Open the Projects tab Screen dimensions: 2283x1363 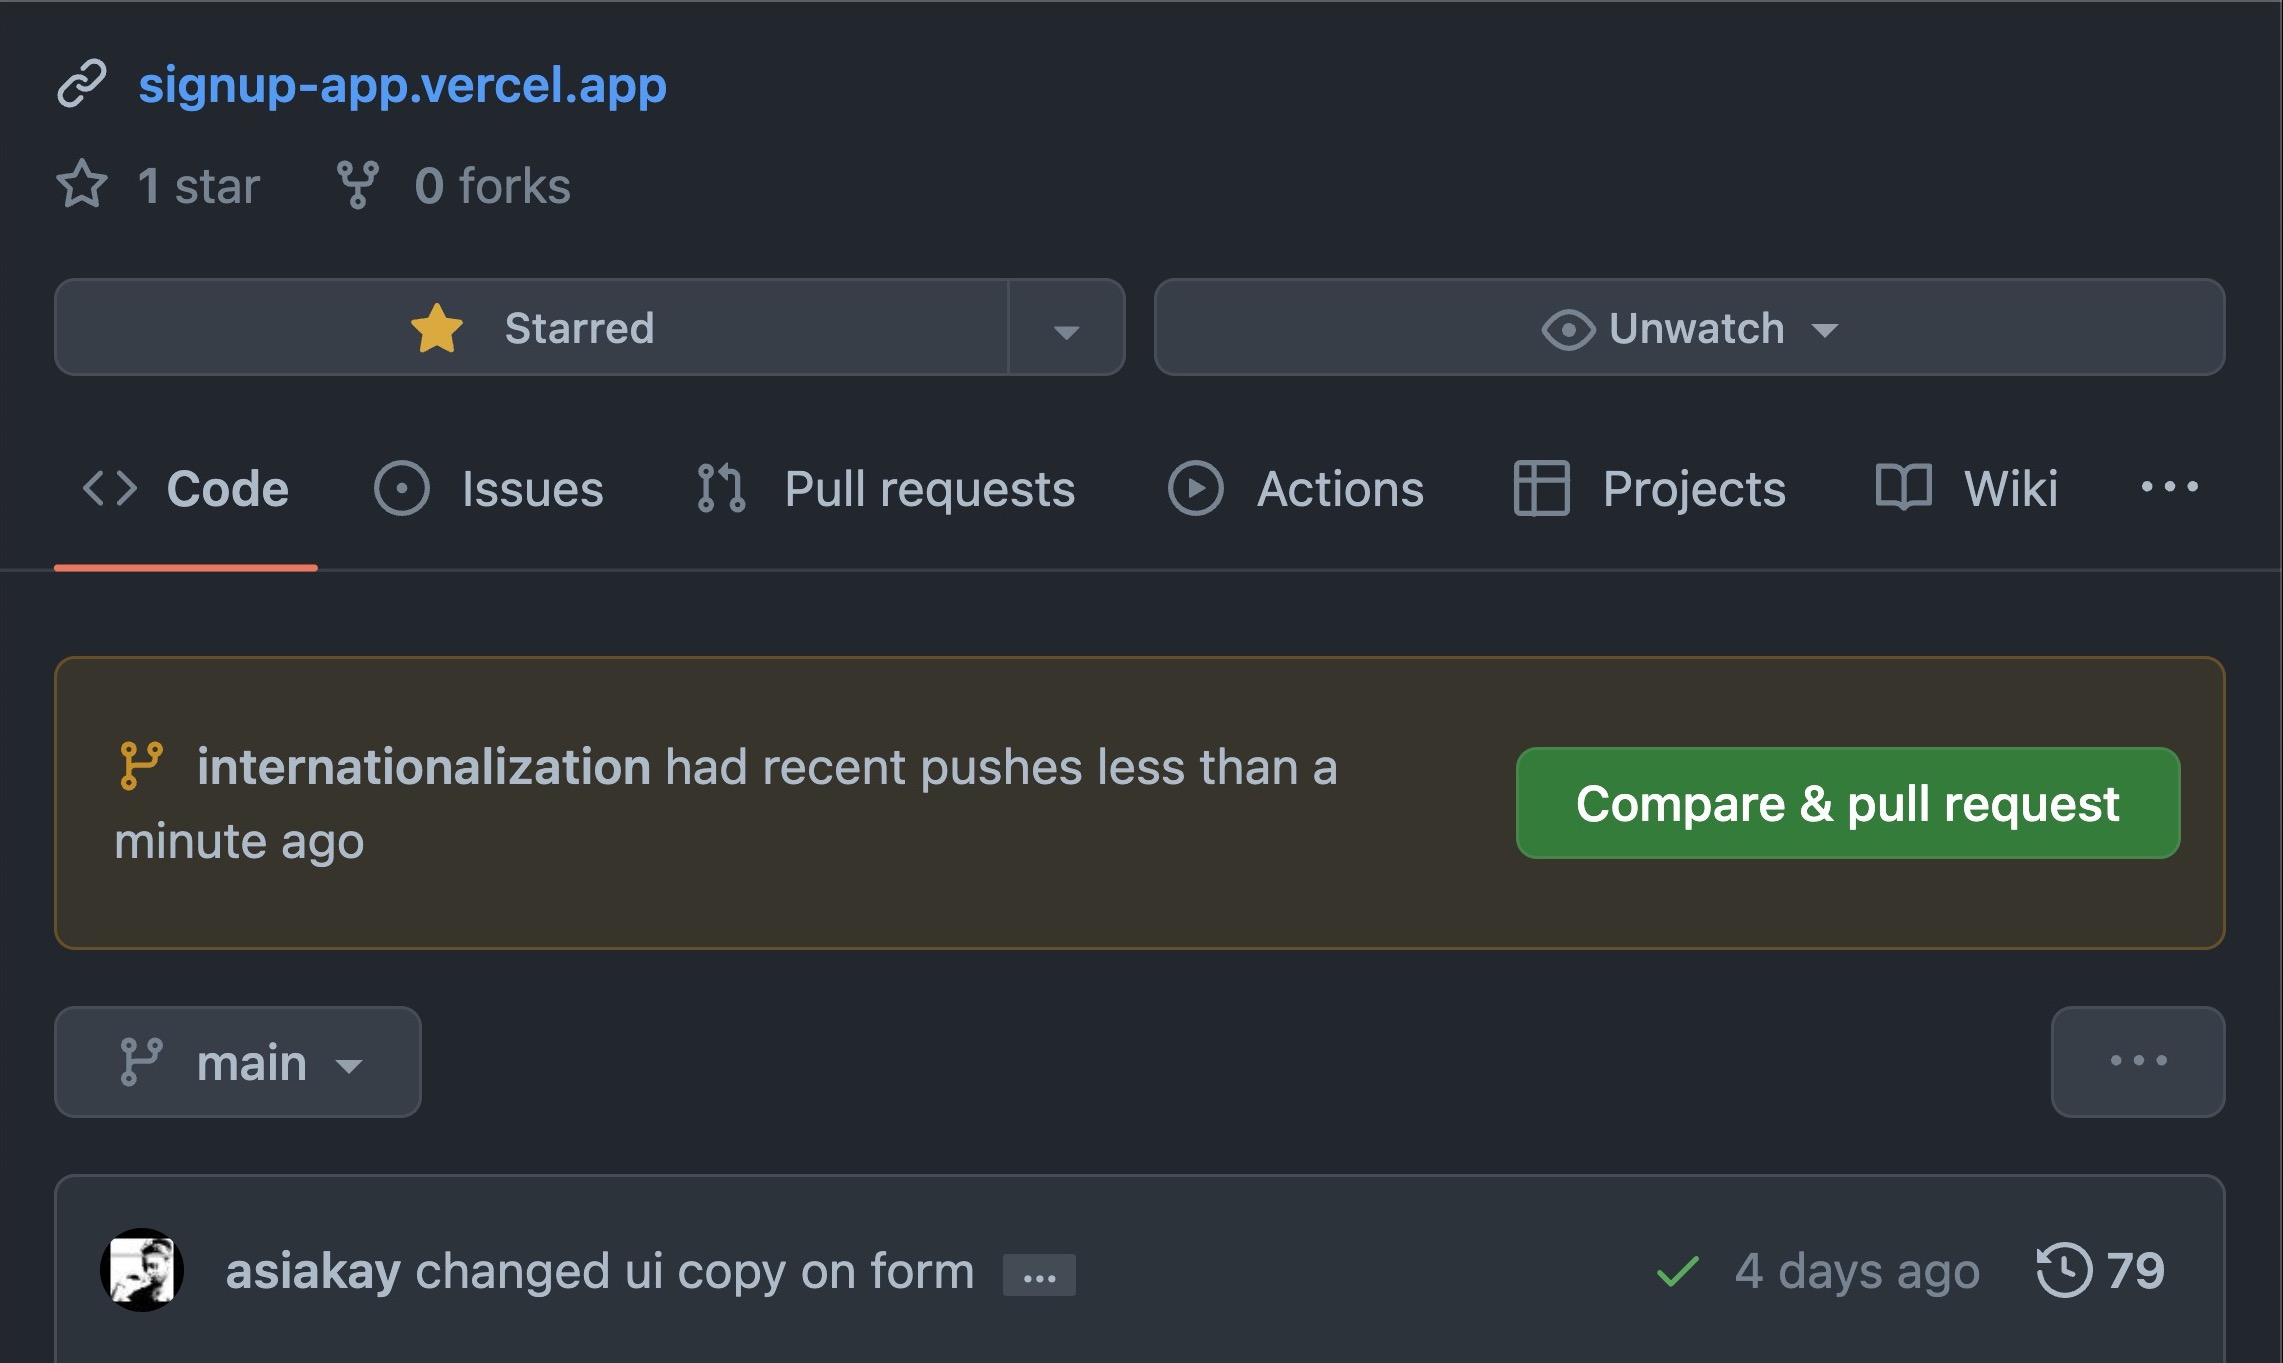click(x=1650, y=489)
